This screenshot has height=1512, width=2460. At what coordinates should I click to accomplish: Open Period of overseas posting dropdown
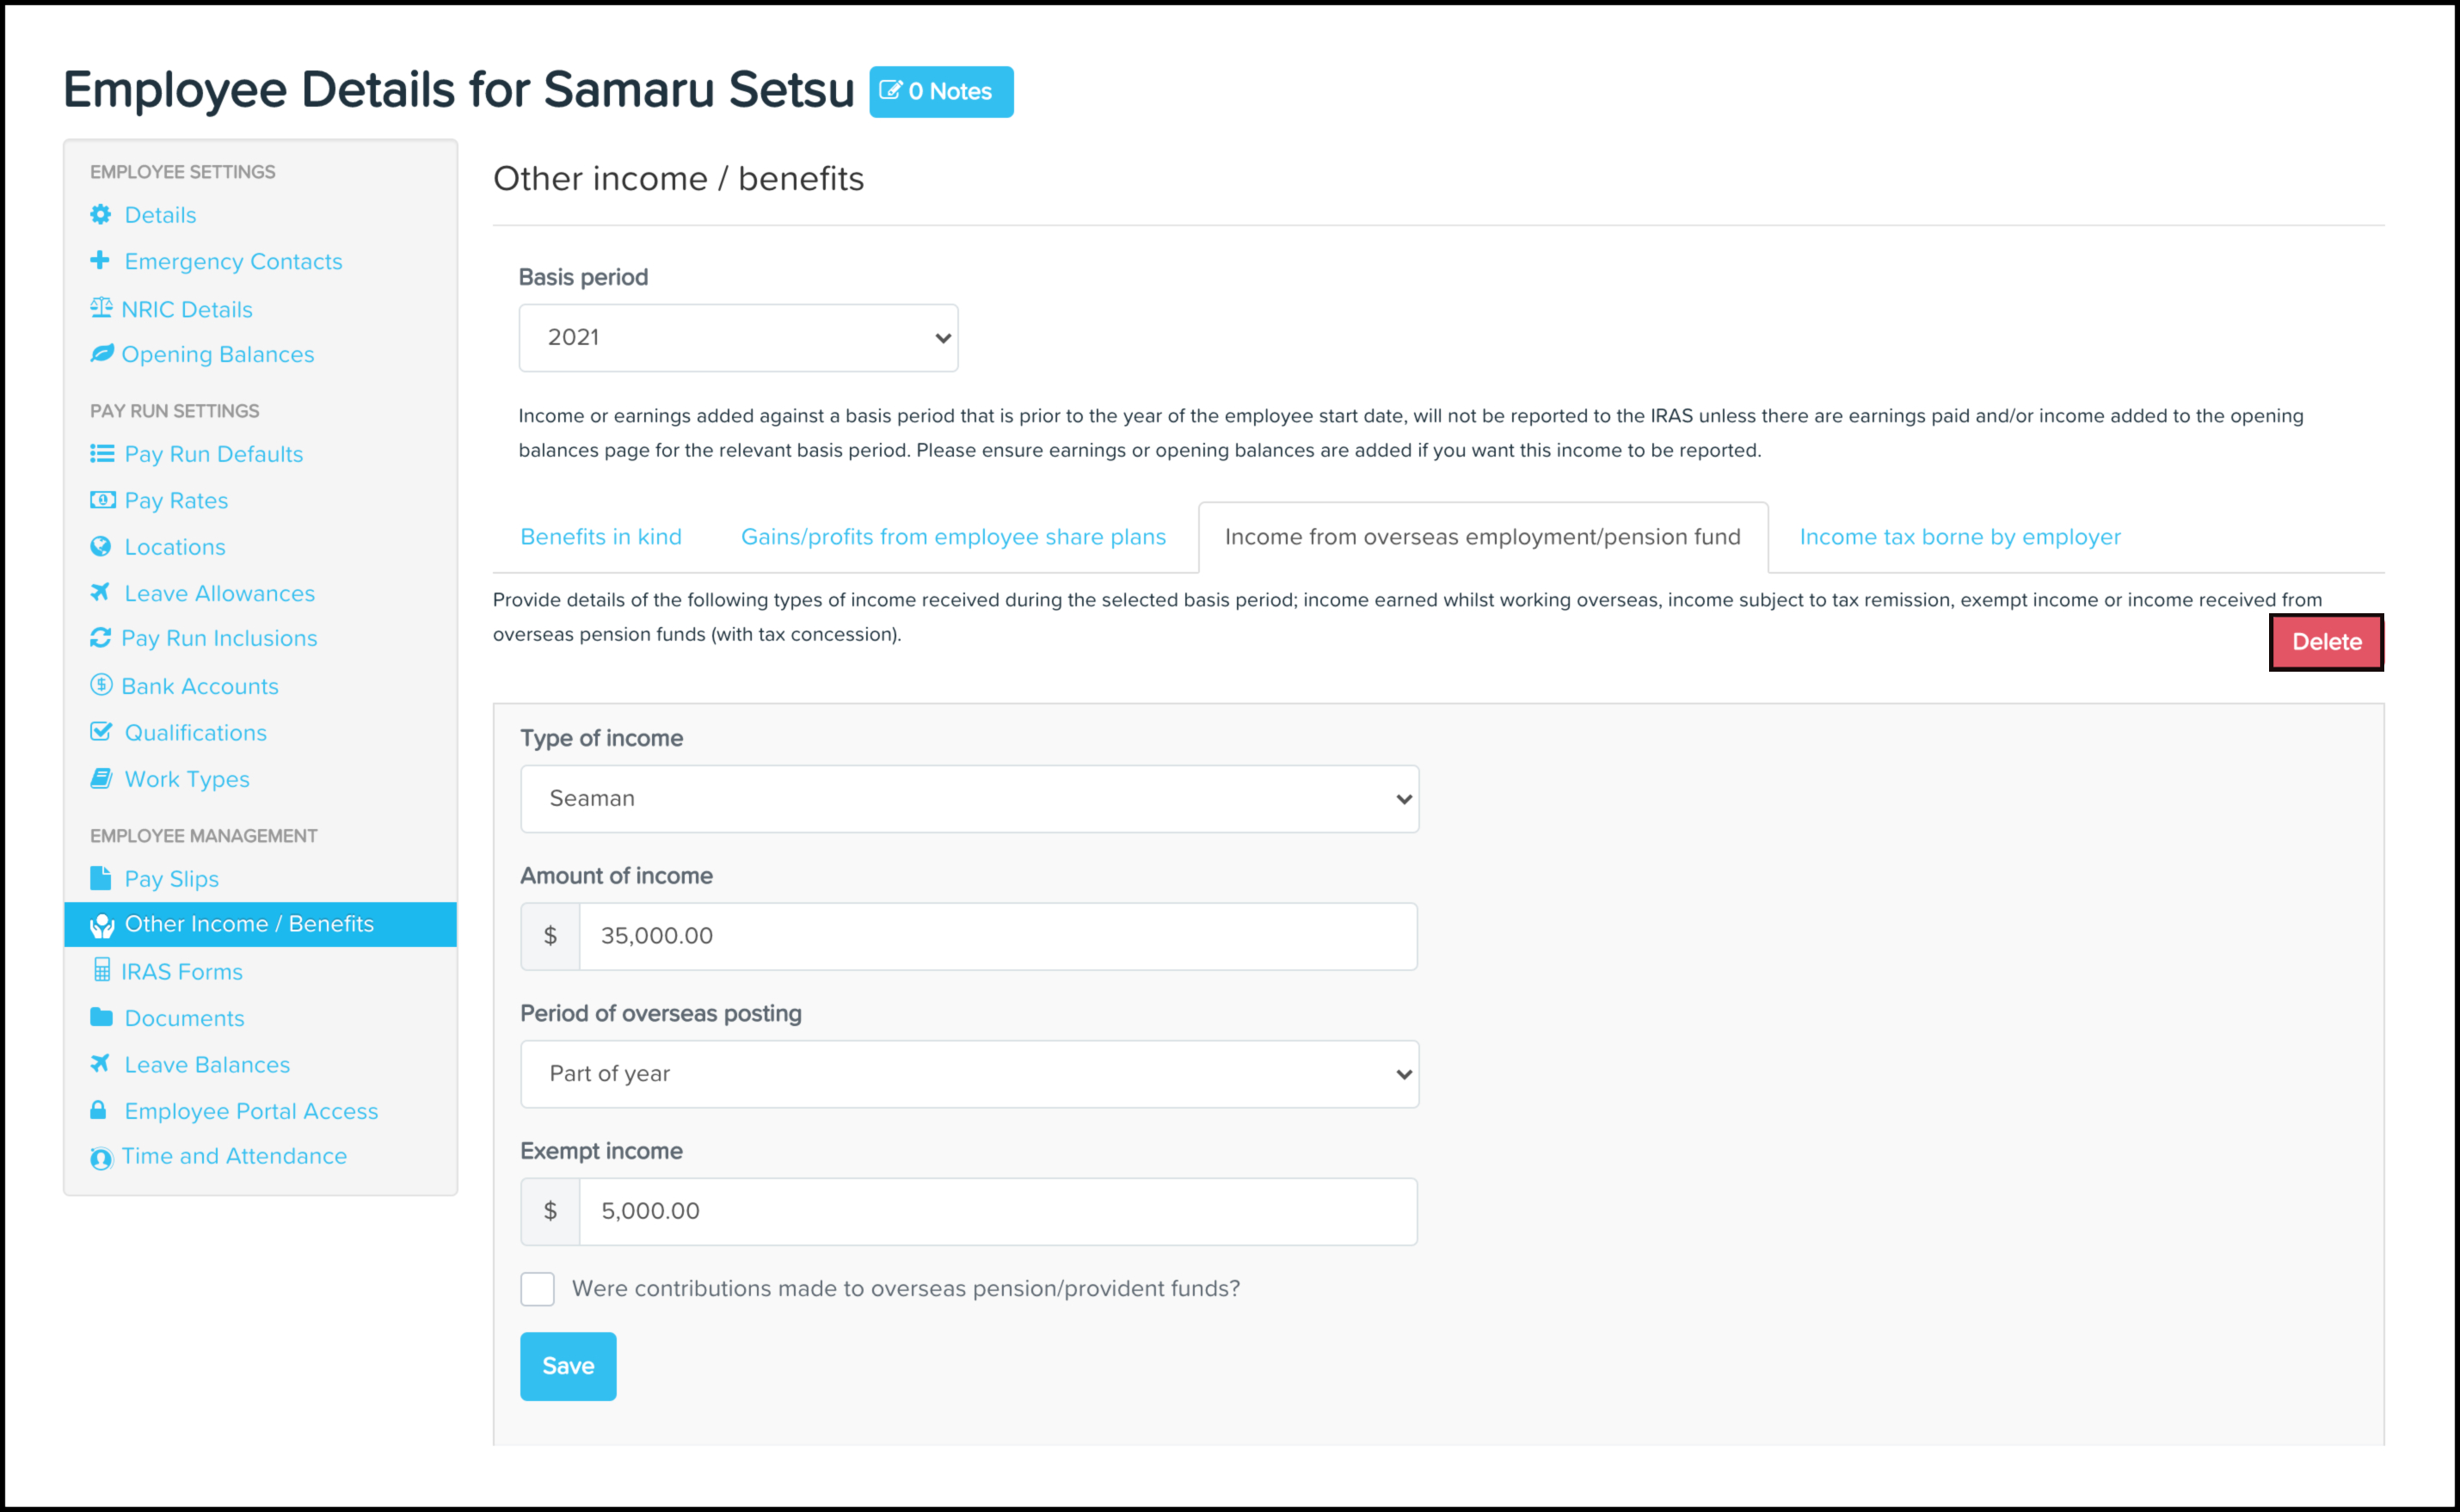(969, 1073)
